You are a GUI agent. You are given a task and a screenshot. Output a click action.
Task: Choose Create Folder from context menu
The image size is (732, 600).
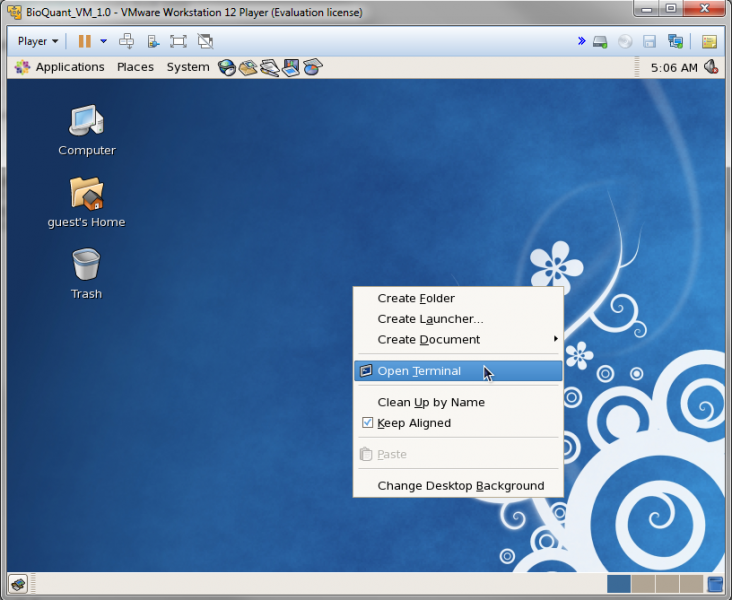point(458,298)
